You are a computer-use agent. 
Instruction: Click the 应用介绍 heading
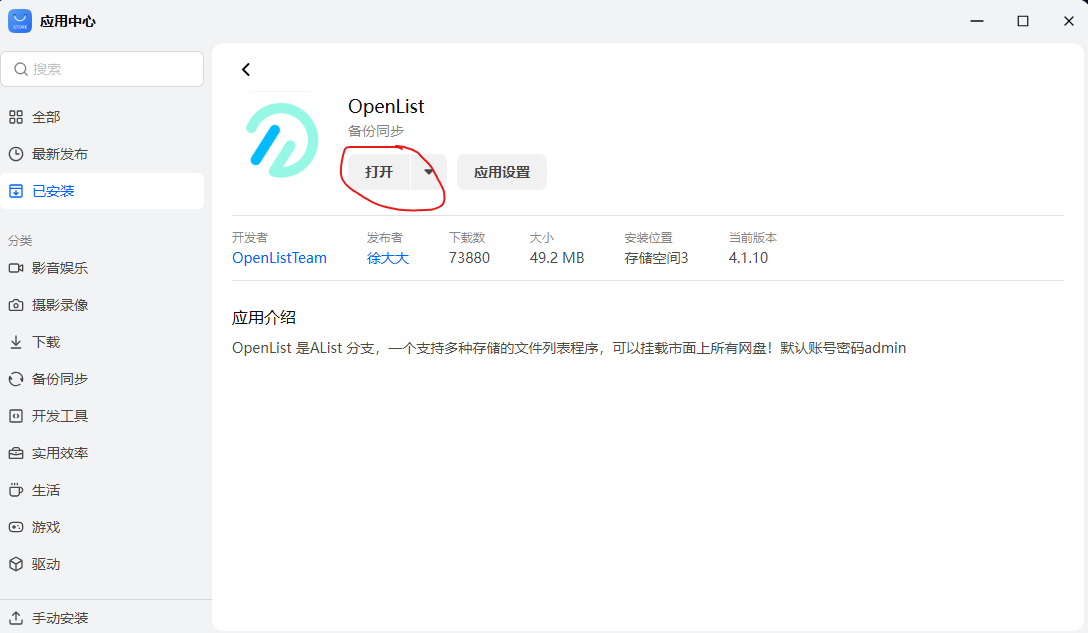click(x=264, y=318)
